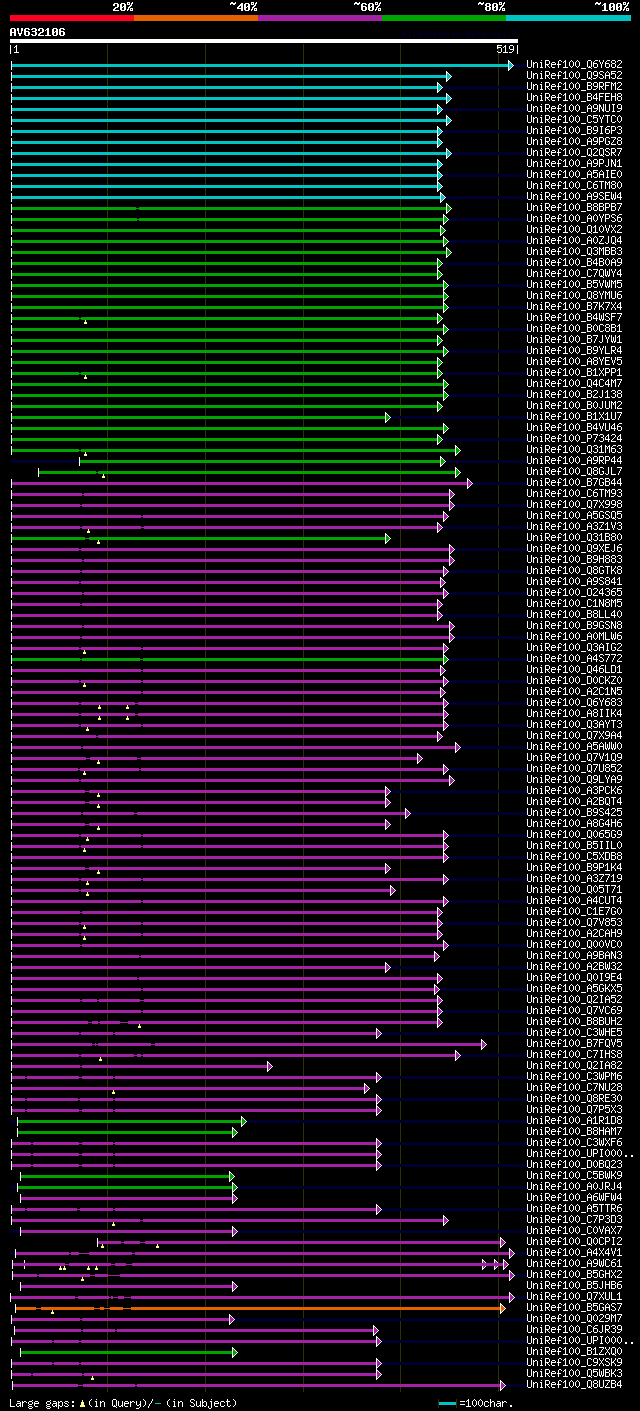Select hit label UniRef100_Q2IA82

pos(574,1066)
